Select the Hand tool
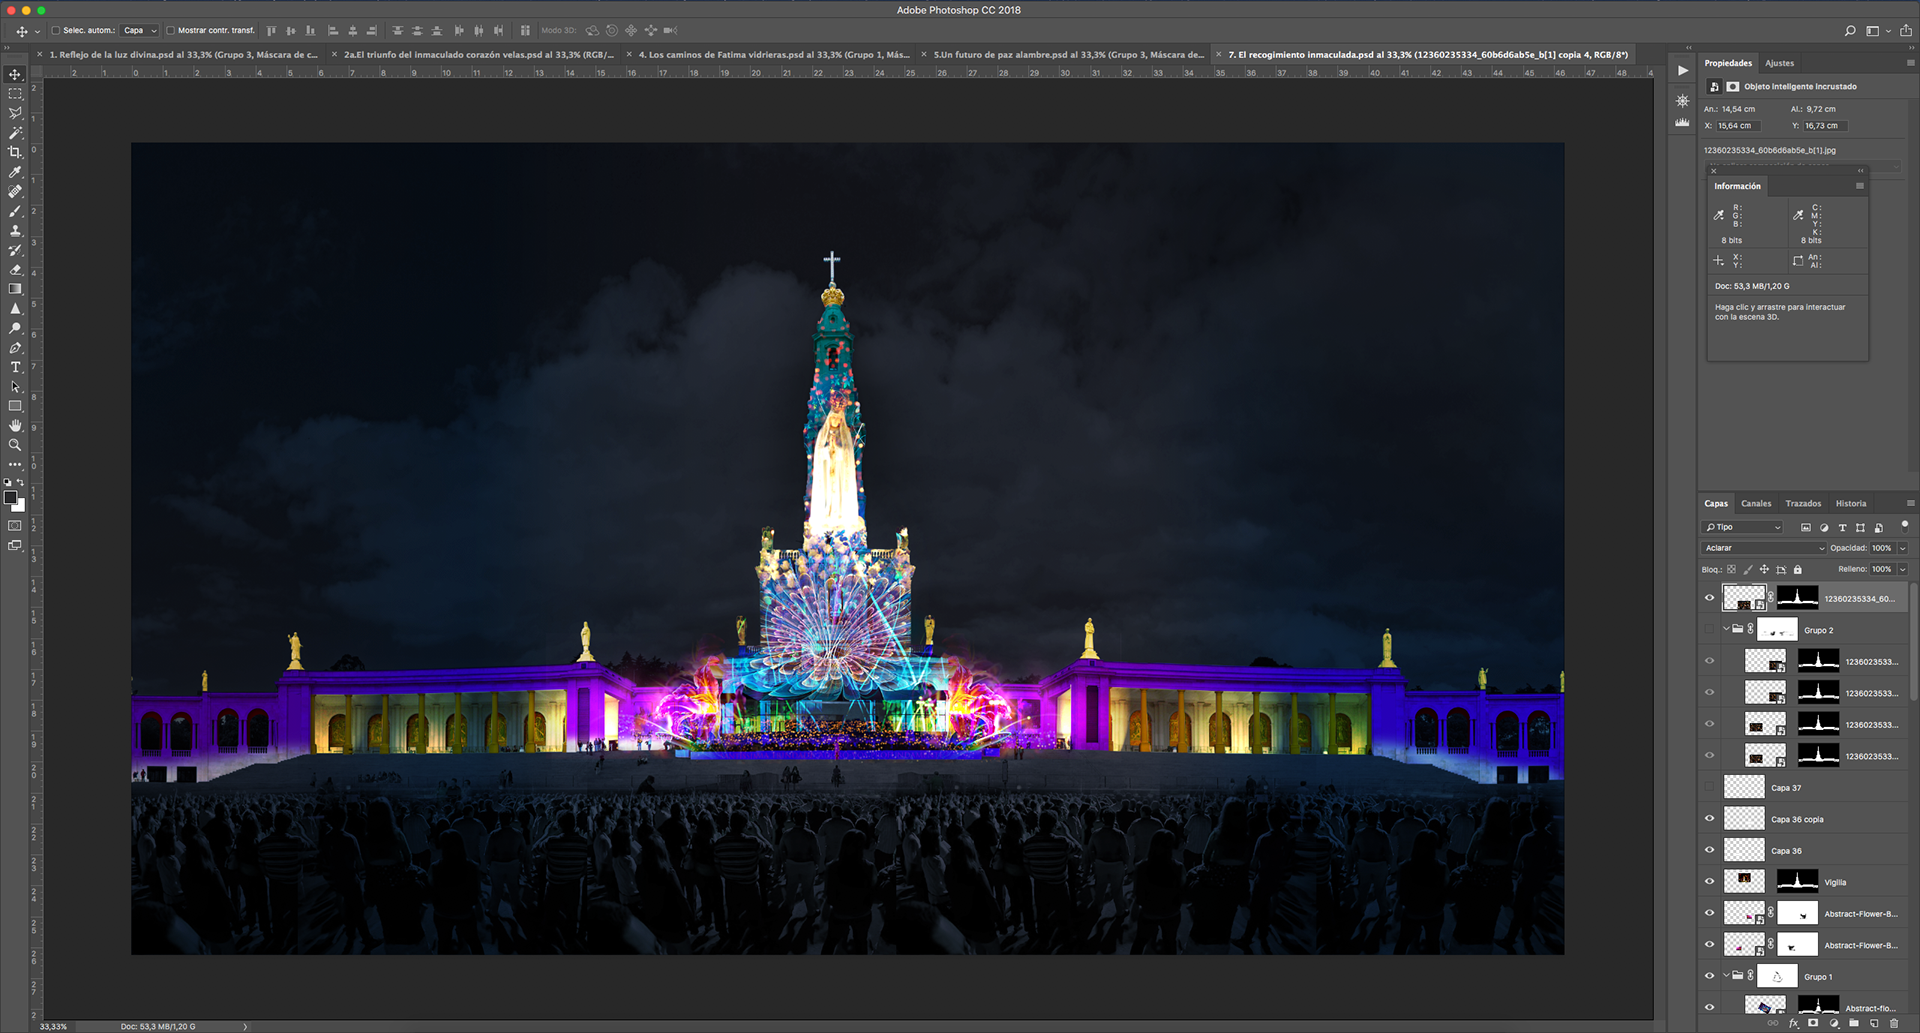The height and width of the screenshot is (1033, 1920). pos(15,426)
